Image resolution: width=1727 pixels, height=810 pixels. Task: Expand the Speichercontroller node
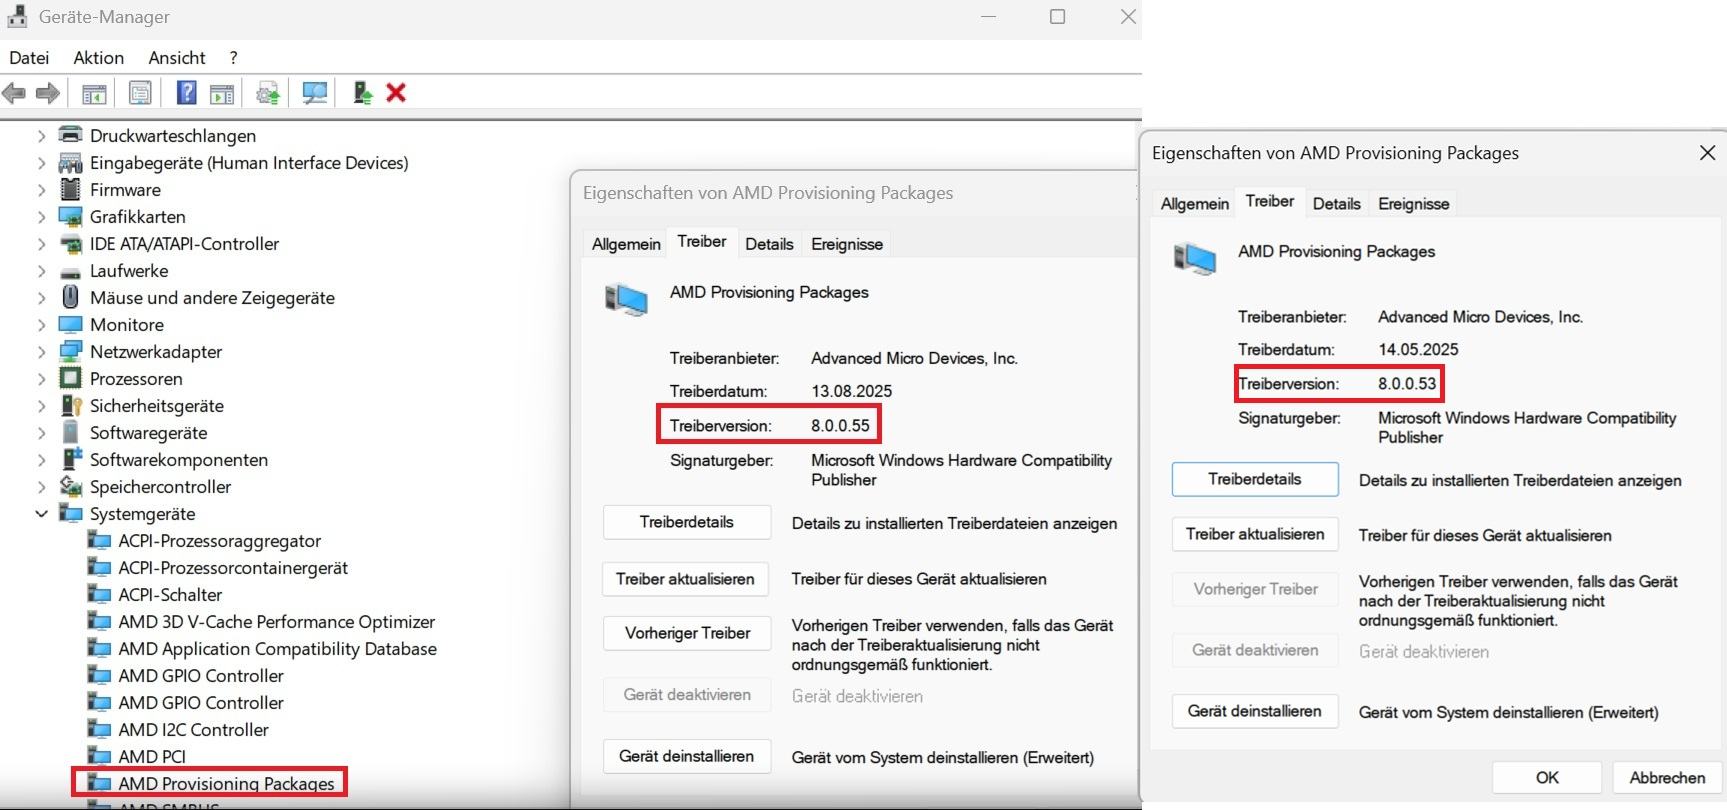click(41, 486)
